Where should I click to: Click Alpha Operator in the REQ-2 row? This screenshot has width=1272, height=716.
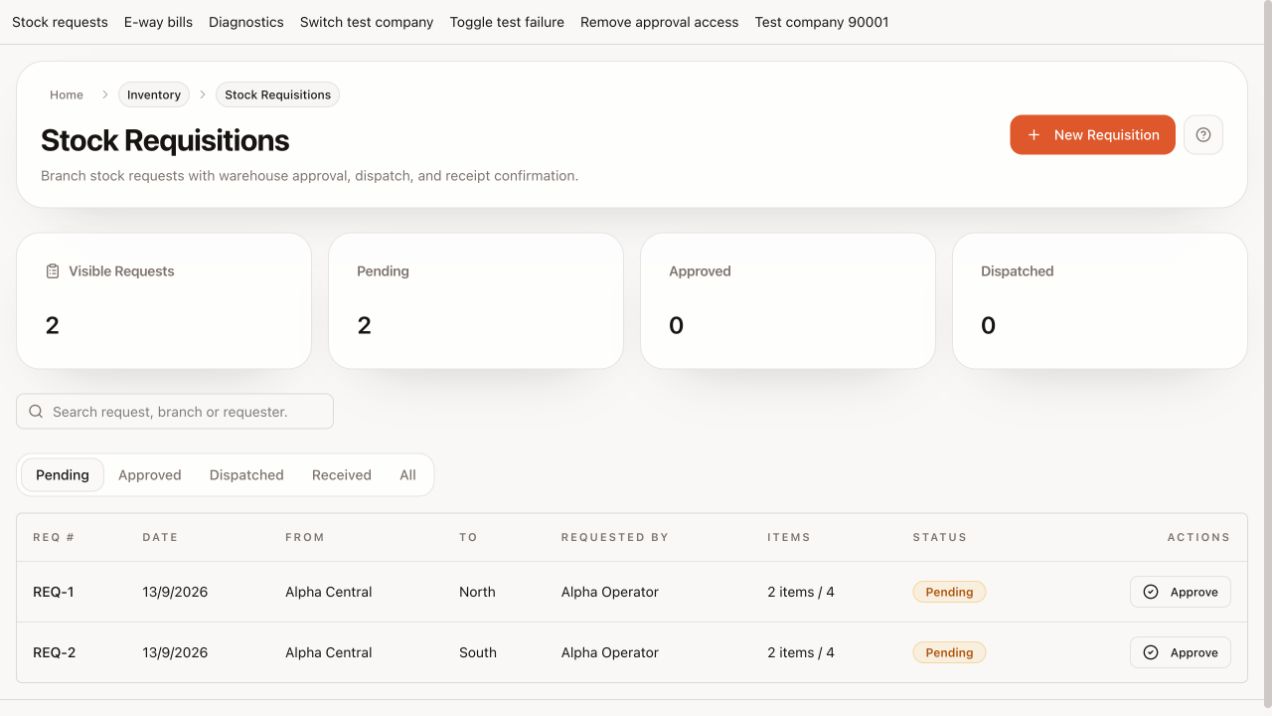pyautogui.click(x=610, y=652)
